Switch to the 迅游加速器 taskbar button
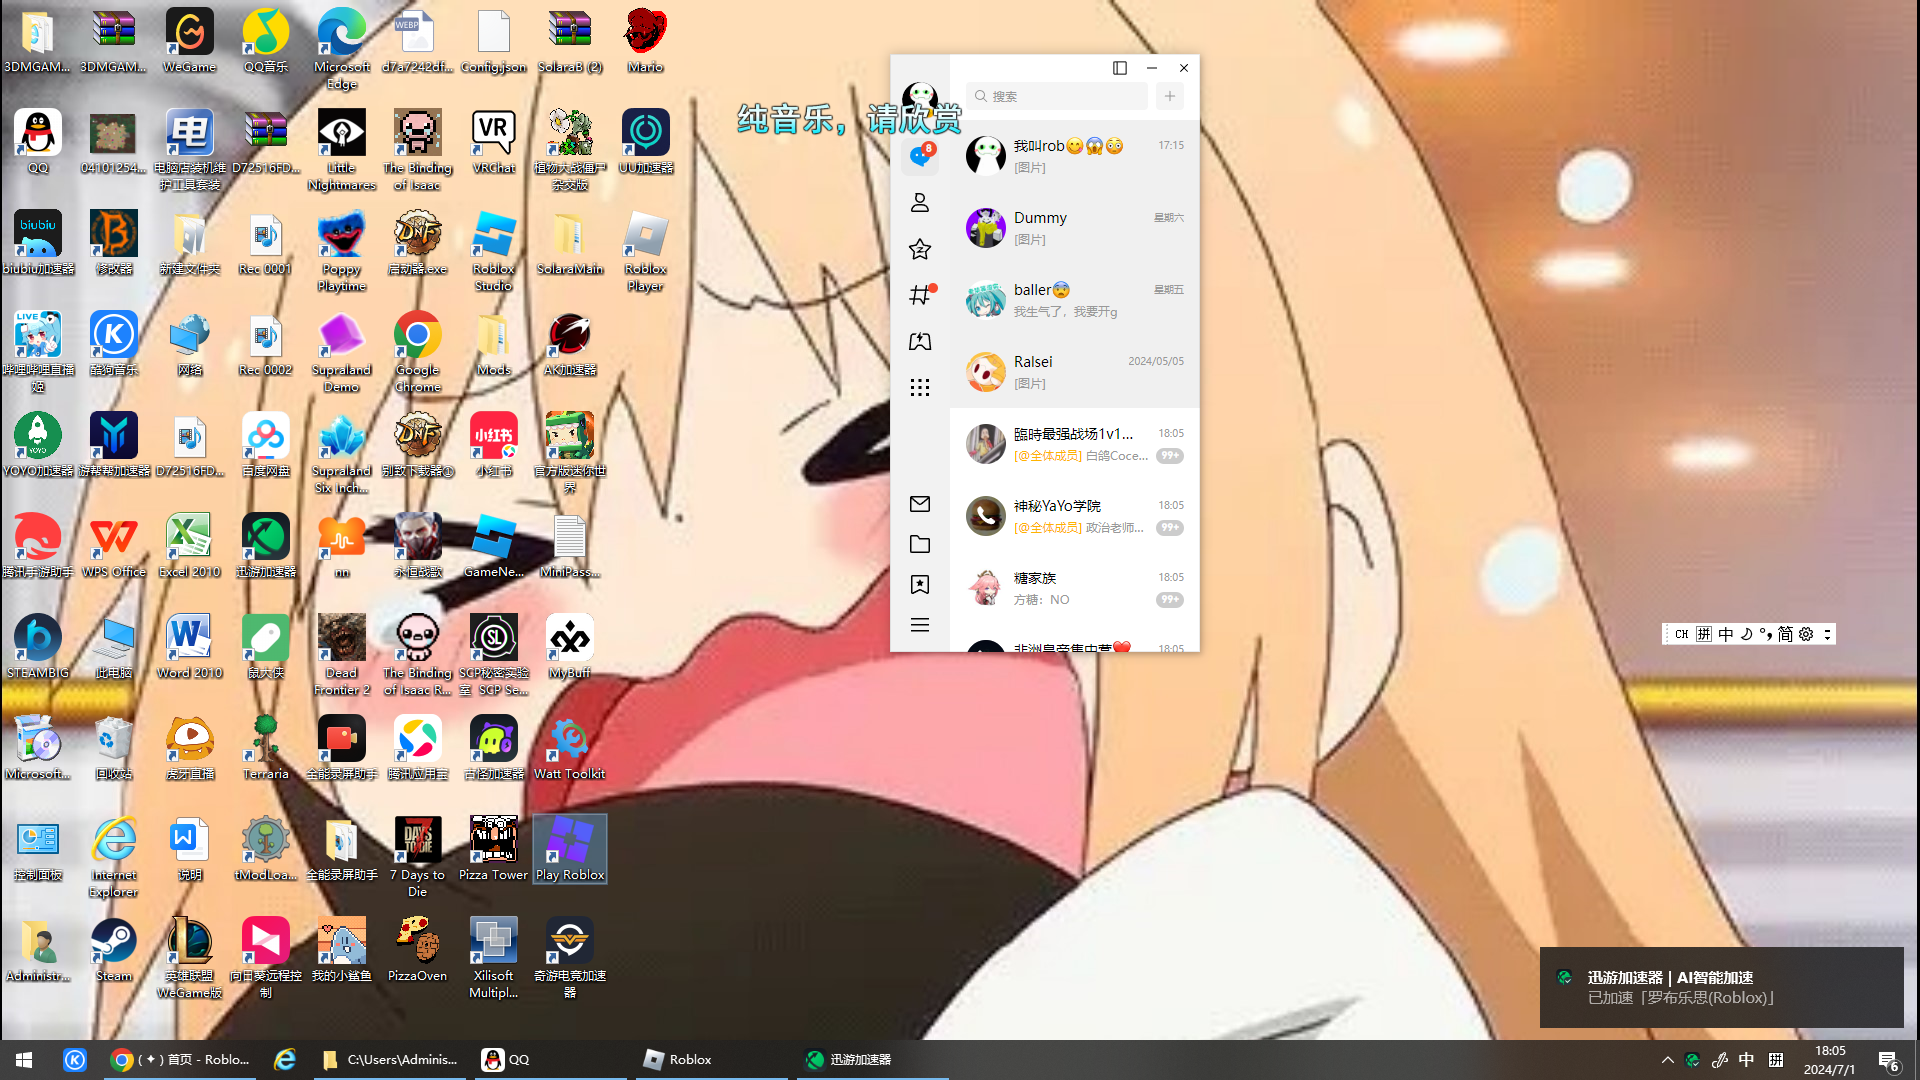The width and height of the screenshot is (1920, 1080). pos(873,1060)
